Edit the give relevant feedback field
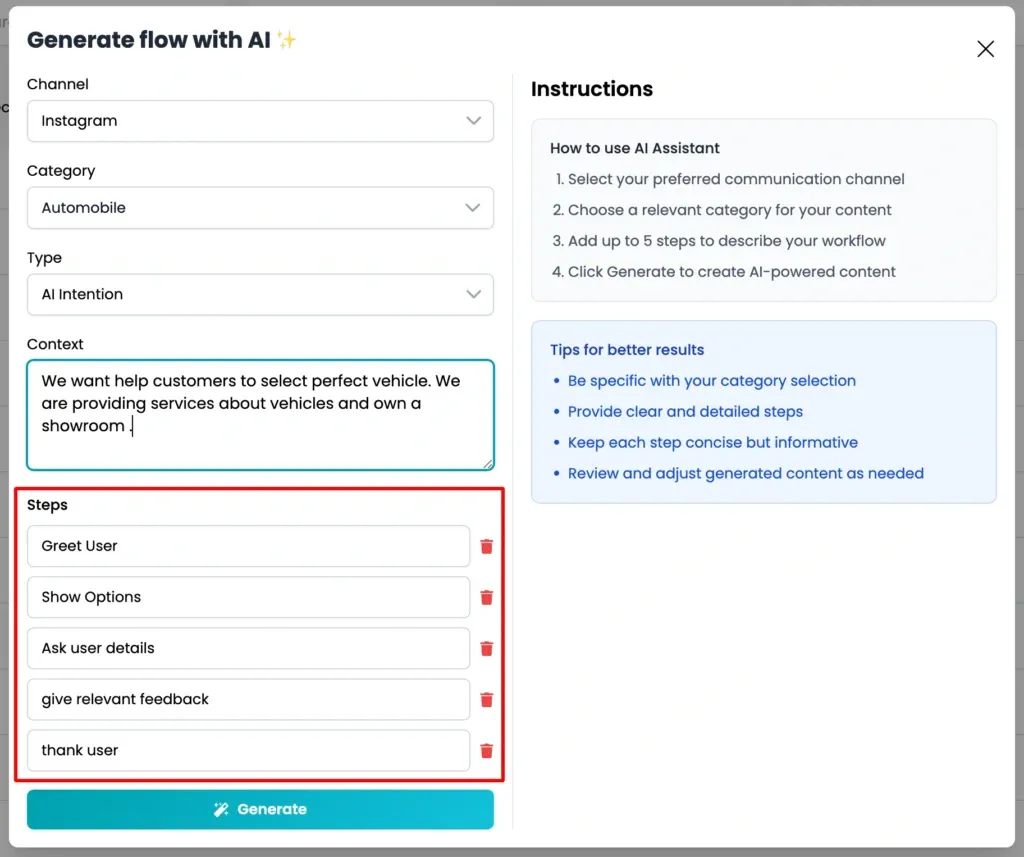 tap(248, 700)
